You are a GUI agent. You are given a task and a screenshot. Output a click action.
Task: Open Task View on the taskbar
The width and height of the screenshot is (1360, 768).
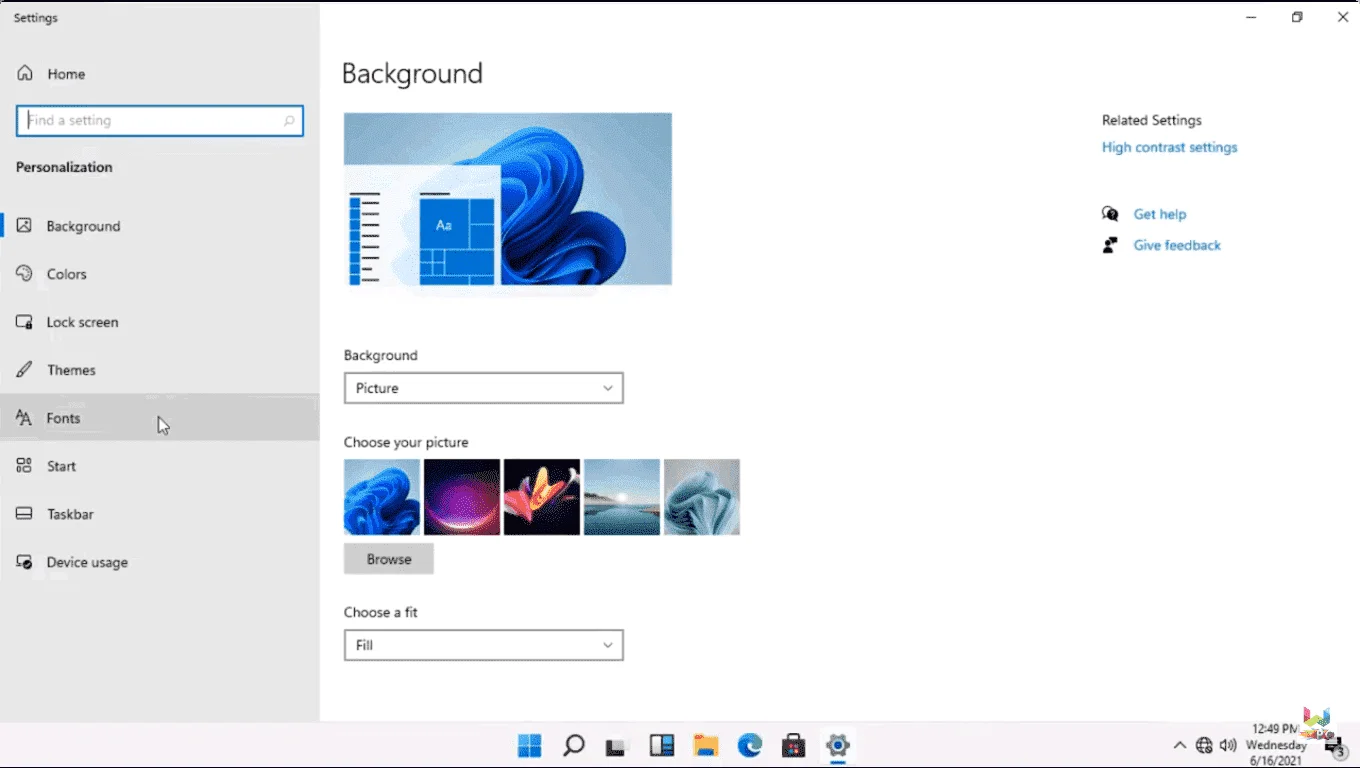coord(616,746)
